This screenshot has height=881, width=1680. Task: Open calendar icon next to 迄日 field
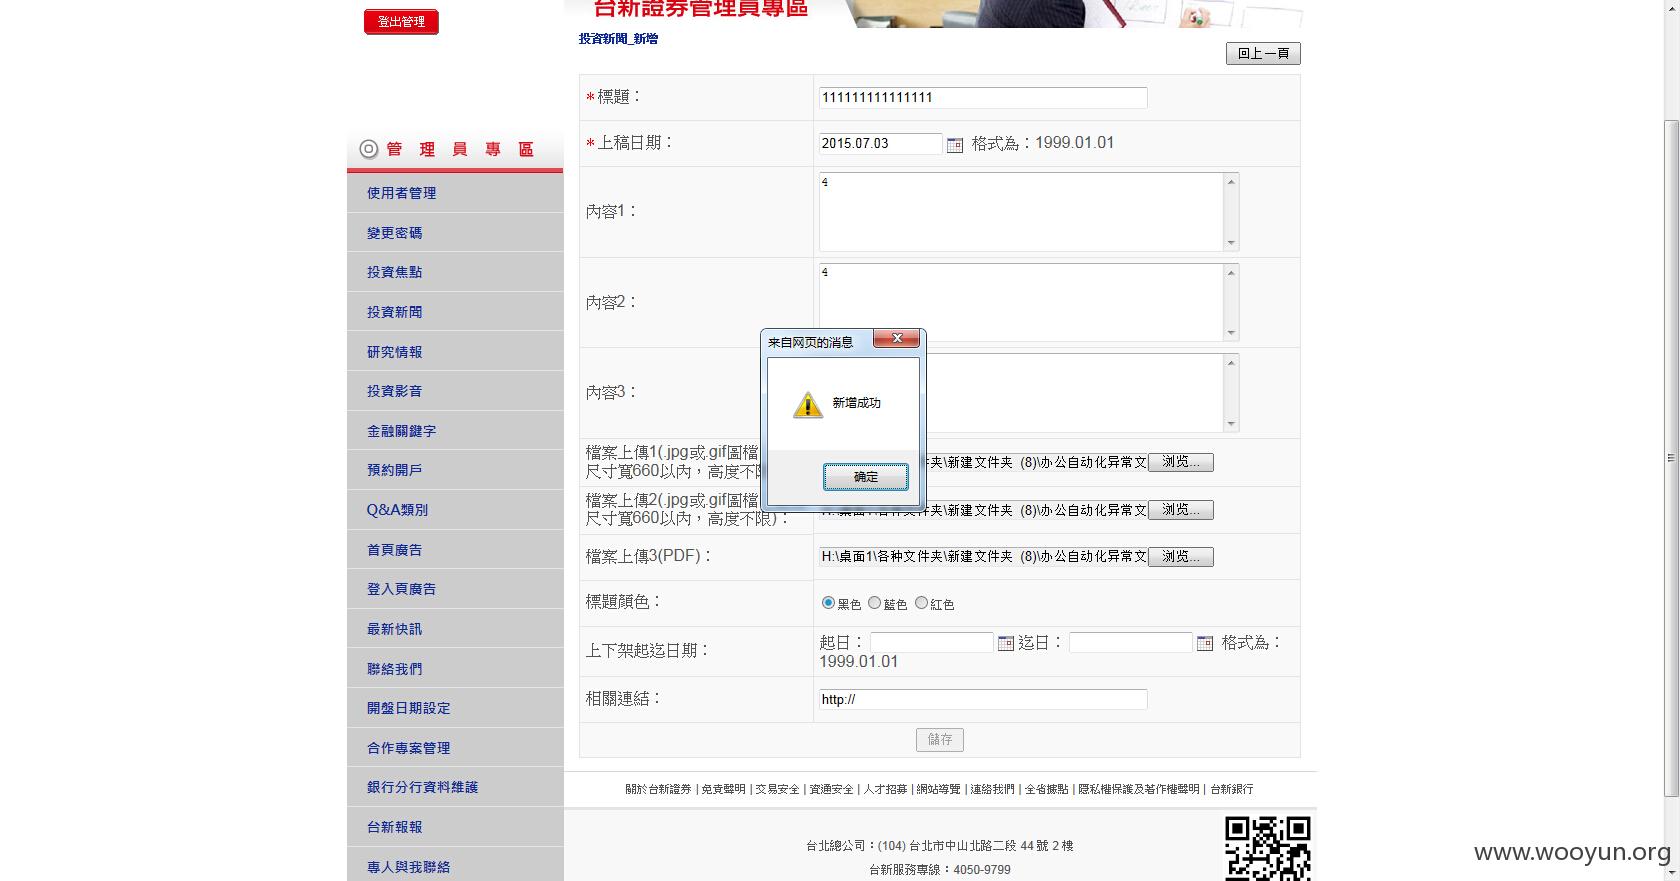pos(1205,643)
